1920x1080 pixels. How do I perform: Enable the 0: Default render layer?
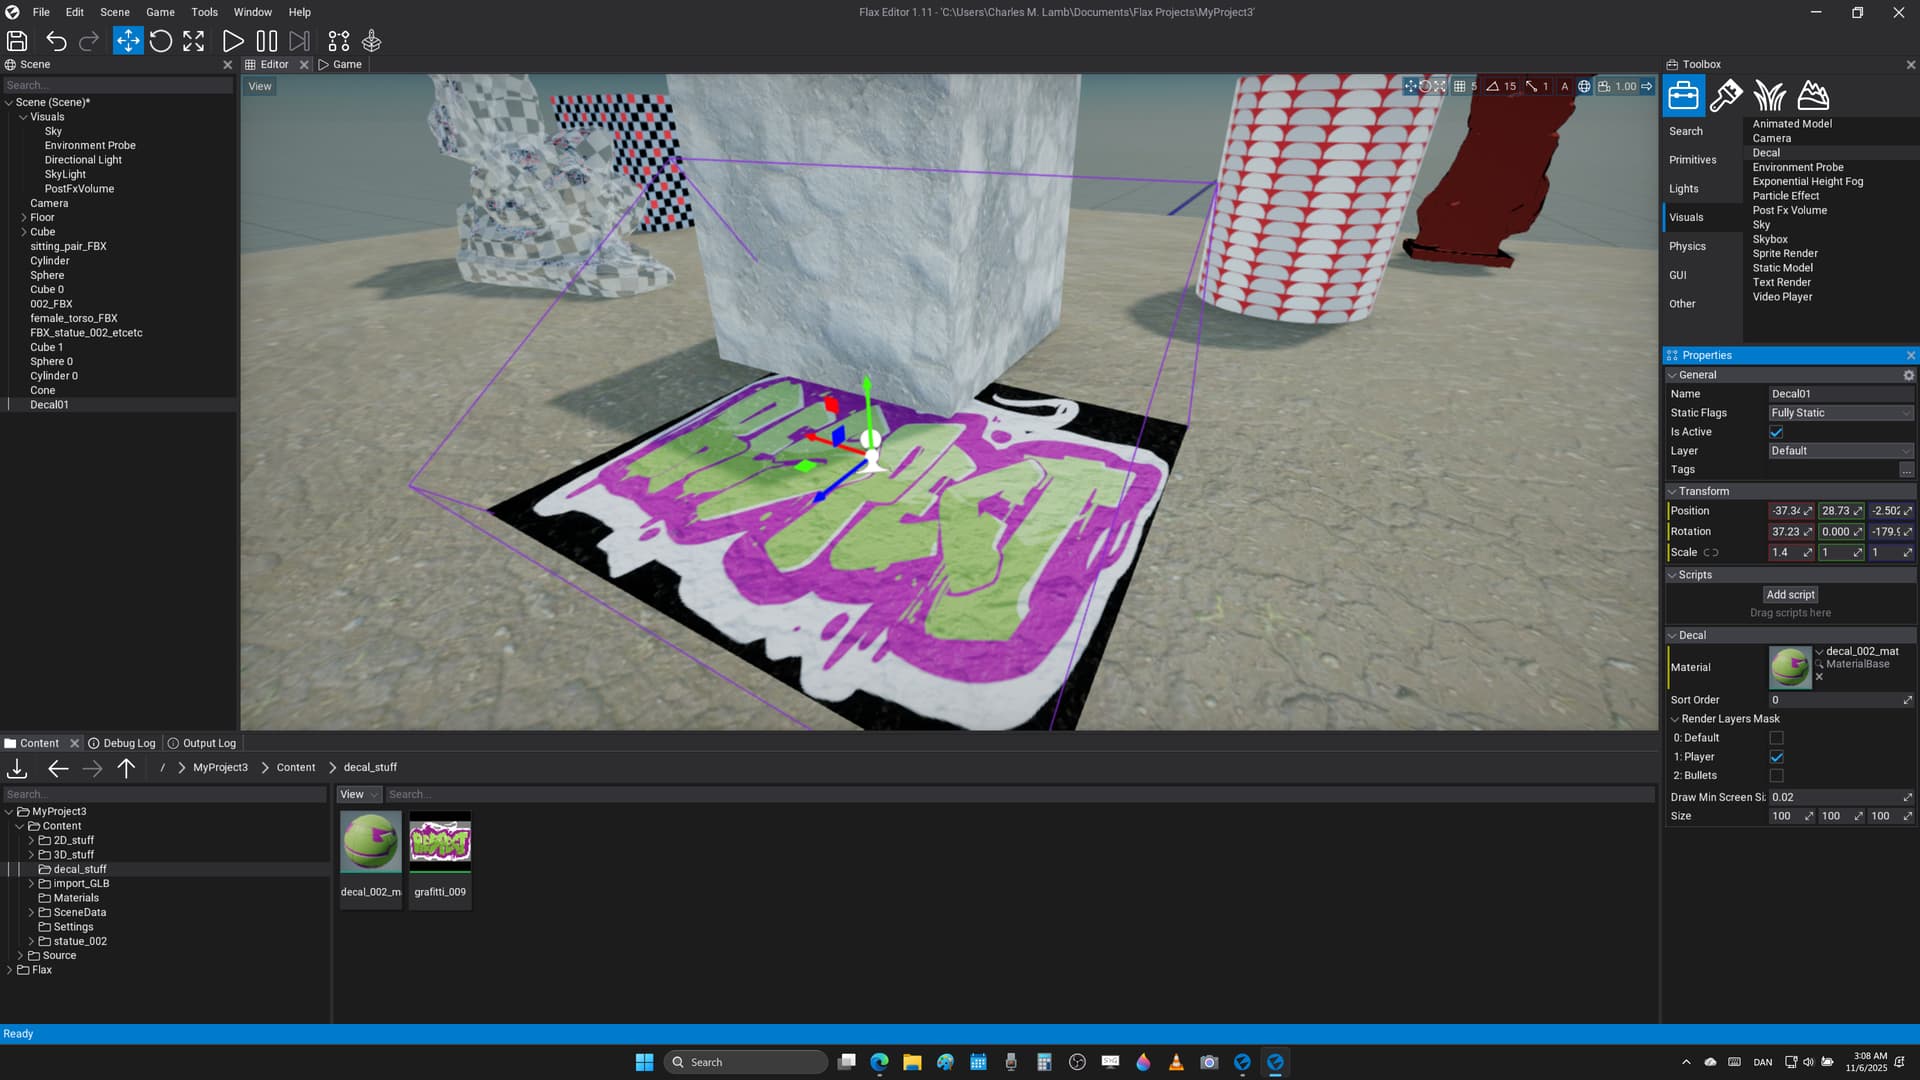click(x=1776, y=738)
